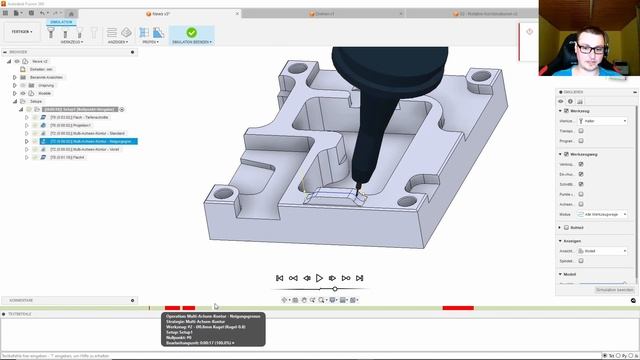Image resolution: width=640 pixels, height=360 pixels.
Task: Toggle the Werkzeugweg section checkbox
Action: coord(566,154)
